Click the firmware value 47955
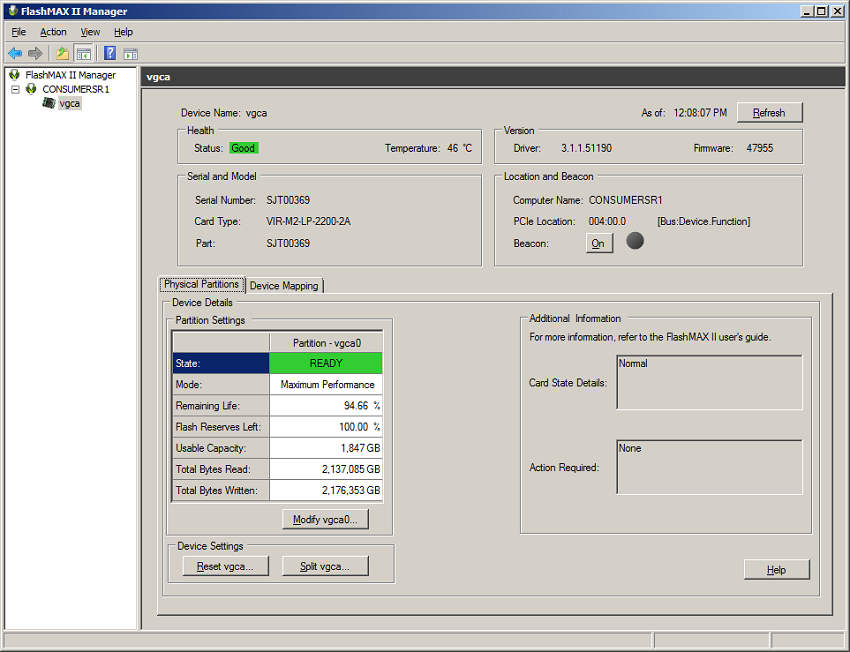This screenshot has height=652, width=850. (x=759, y=148)
